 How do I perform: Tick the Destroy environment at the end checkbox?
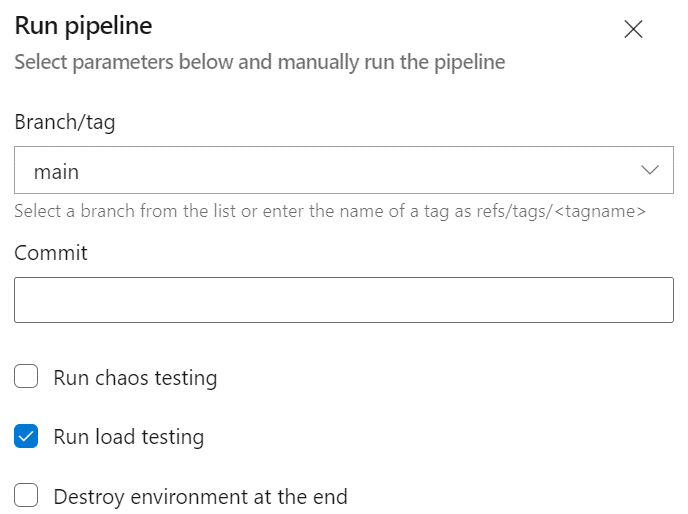[x=26, y=495]
